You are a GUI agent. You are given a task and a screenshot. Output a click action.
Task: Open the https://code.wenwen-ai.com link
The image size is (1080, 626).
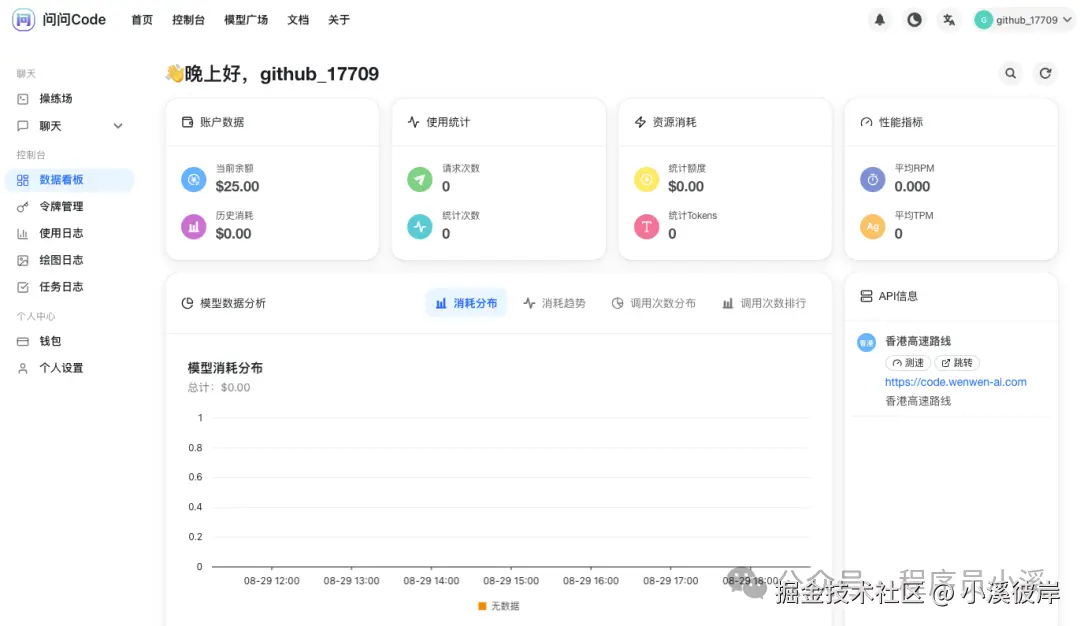tap(955, 381)
